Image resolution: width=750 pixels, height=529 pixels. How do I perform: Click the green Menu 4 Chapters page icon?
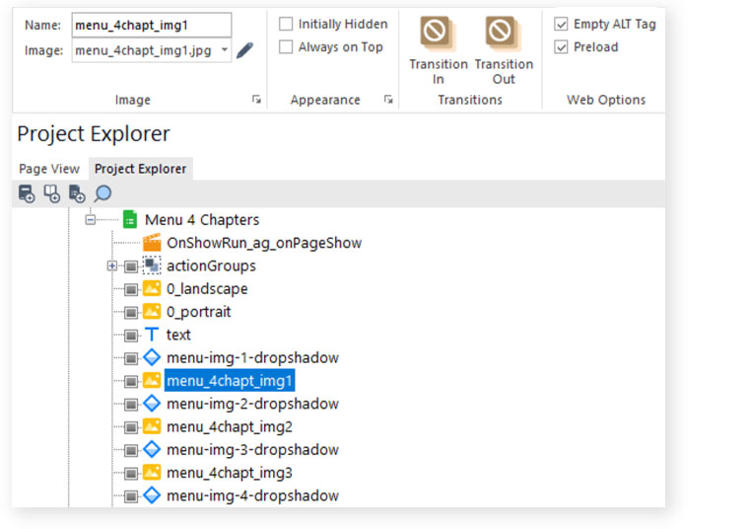[x=130, y=220]
